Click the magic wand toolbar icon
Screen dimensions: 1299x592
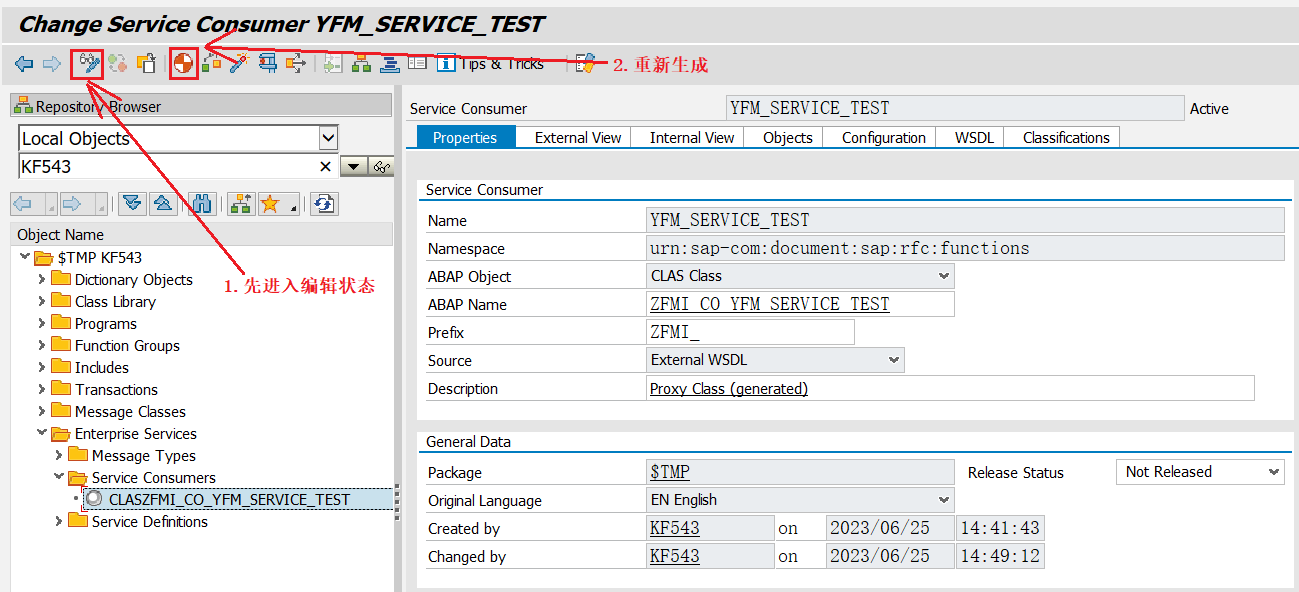point(238,64)
